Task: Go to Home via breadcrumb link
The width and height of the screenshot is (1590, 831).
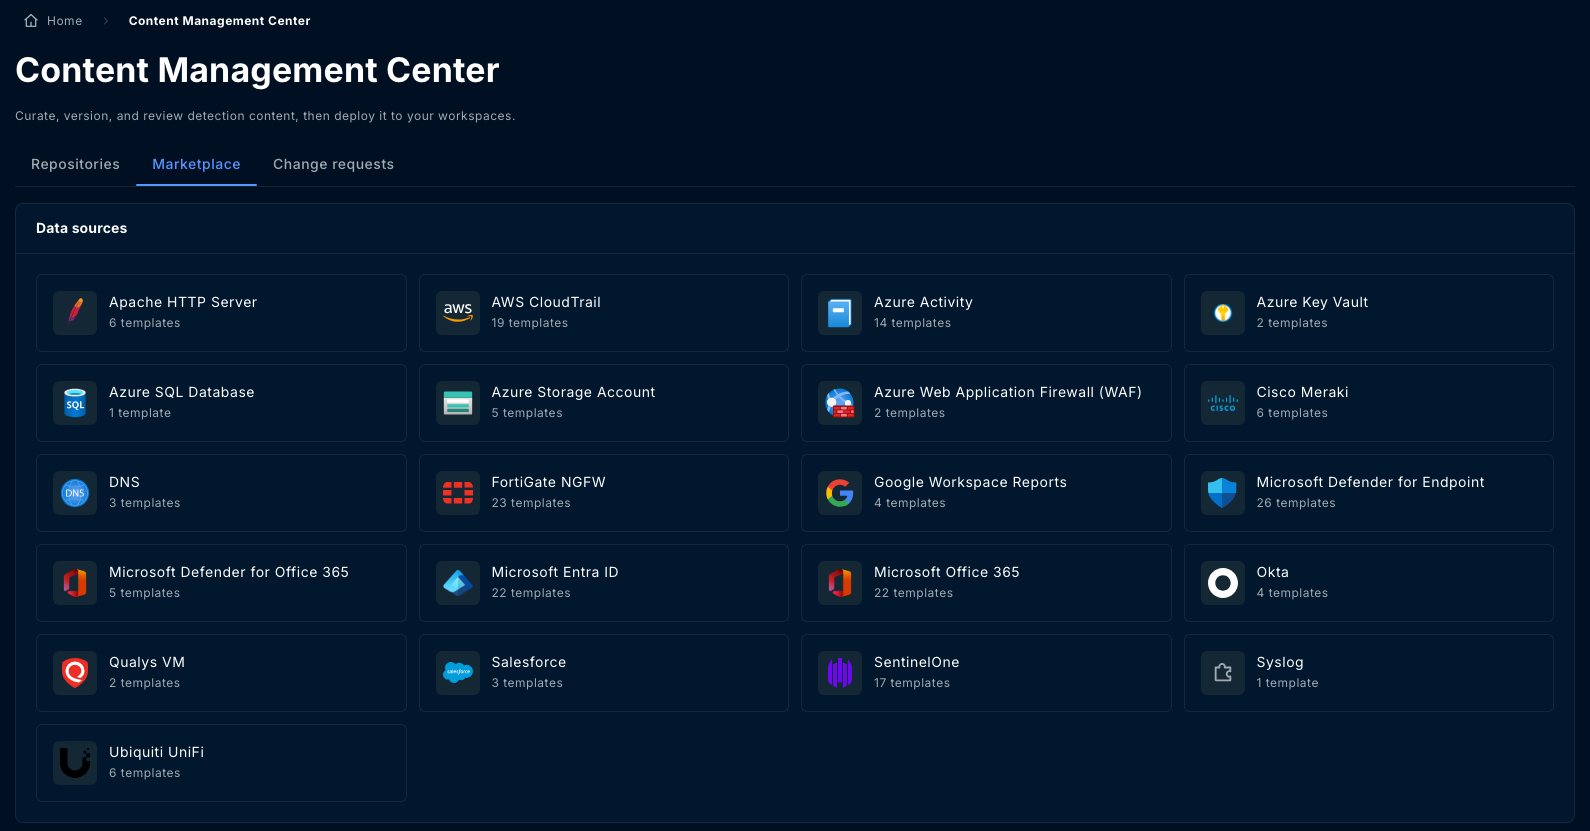Action: pyautogui.click(x=64, y=21)
